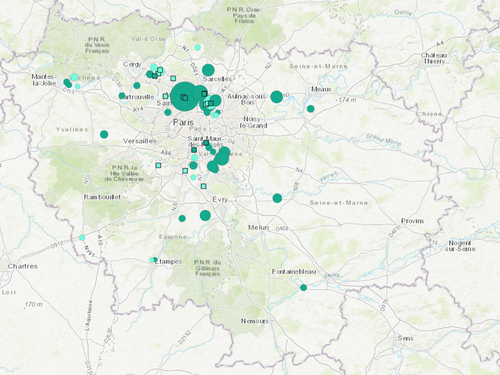Select the Évry label
Image resolution: width=500 pixels, height=375 pixels.
[220, 200]
